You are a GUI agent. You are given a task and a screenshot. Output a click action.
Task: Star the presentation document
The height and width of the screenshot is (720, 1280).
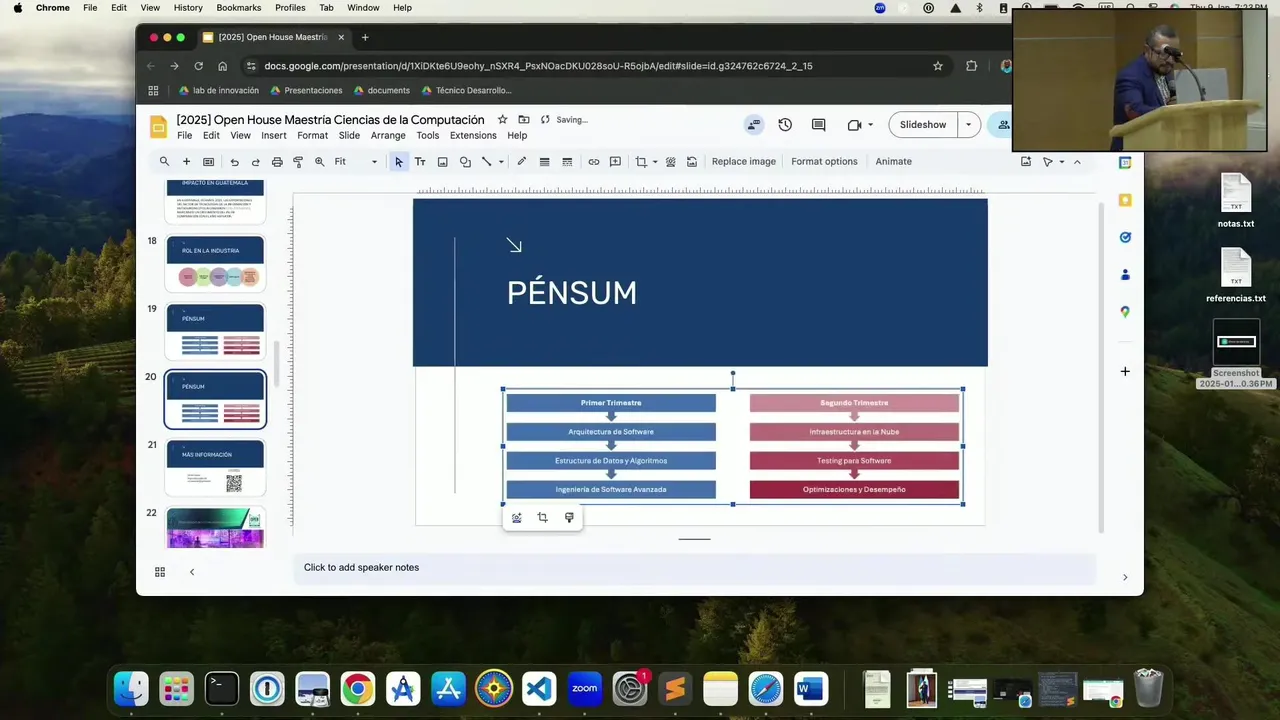tap(502, 119)
